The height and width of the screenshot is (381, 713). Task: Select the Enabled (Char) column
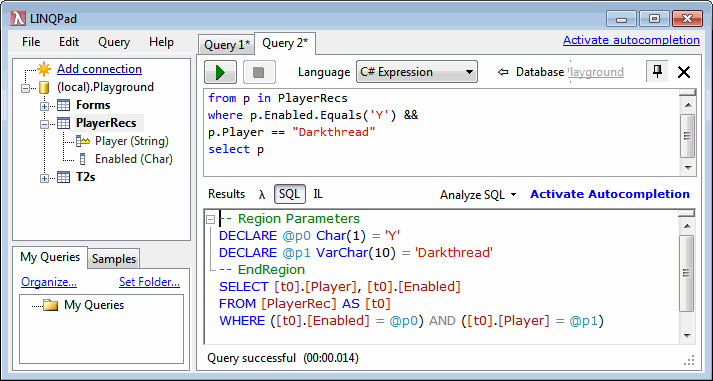click(x=134, y=159)
